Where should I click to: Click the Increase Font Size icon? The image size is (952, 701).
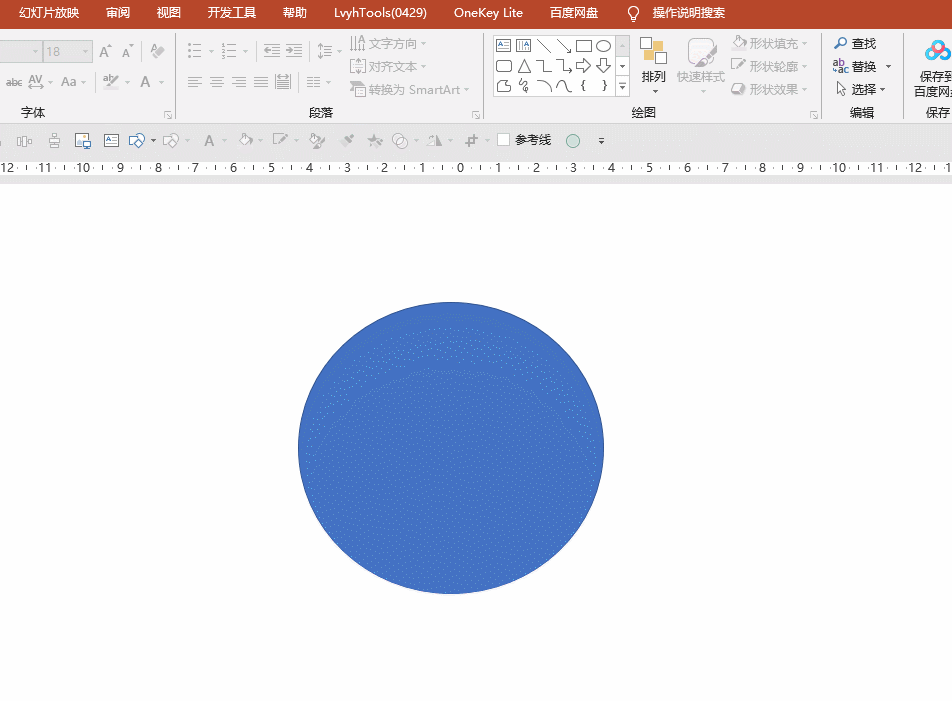click(x=106, y=51)
